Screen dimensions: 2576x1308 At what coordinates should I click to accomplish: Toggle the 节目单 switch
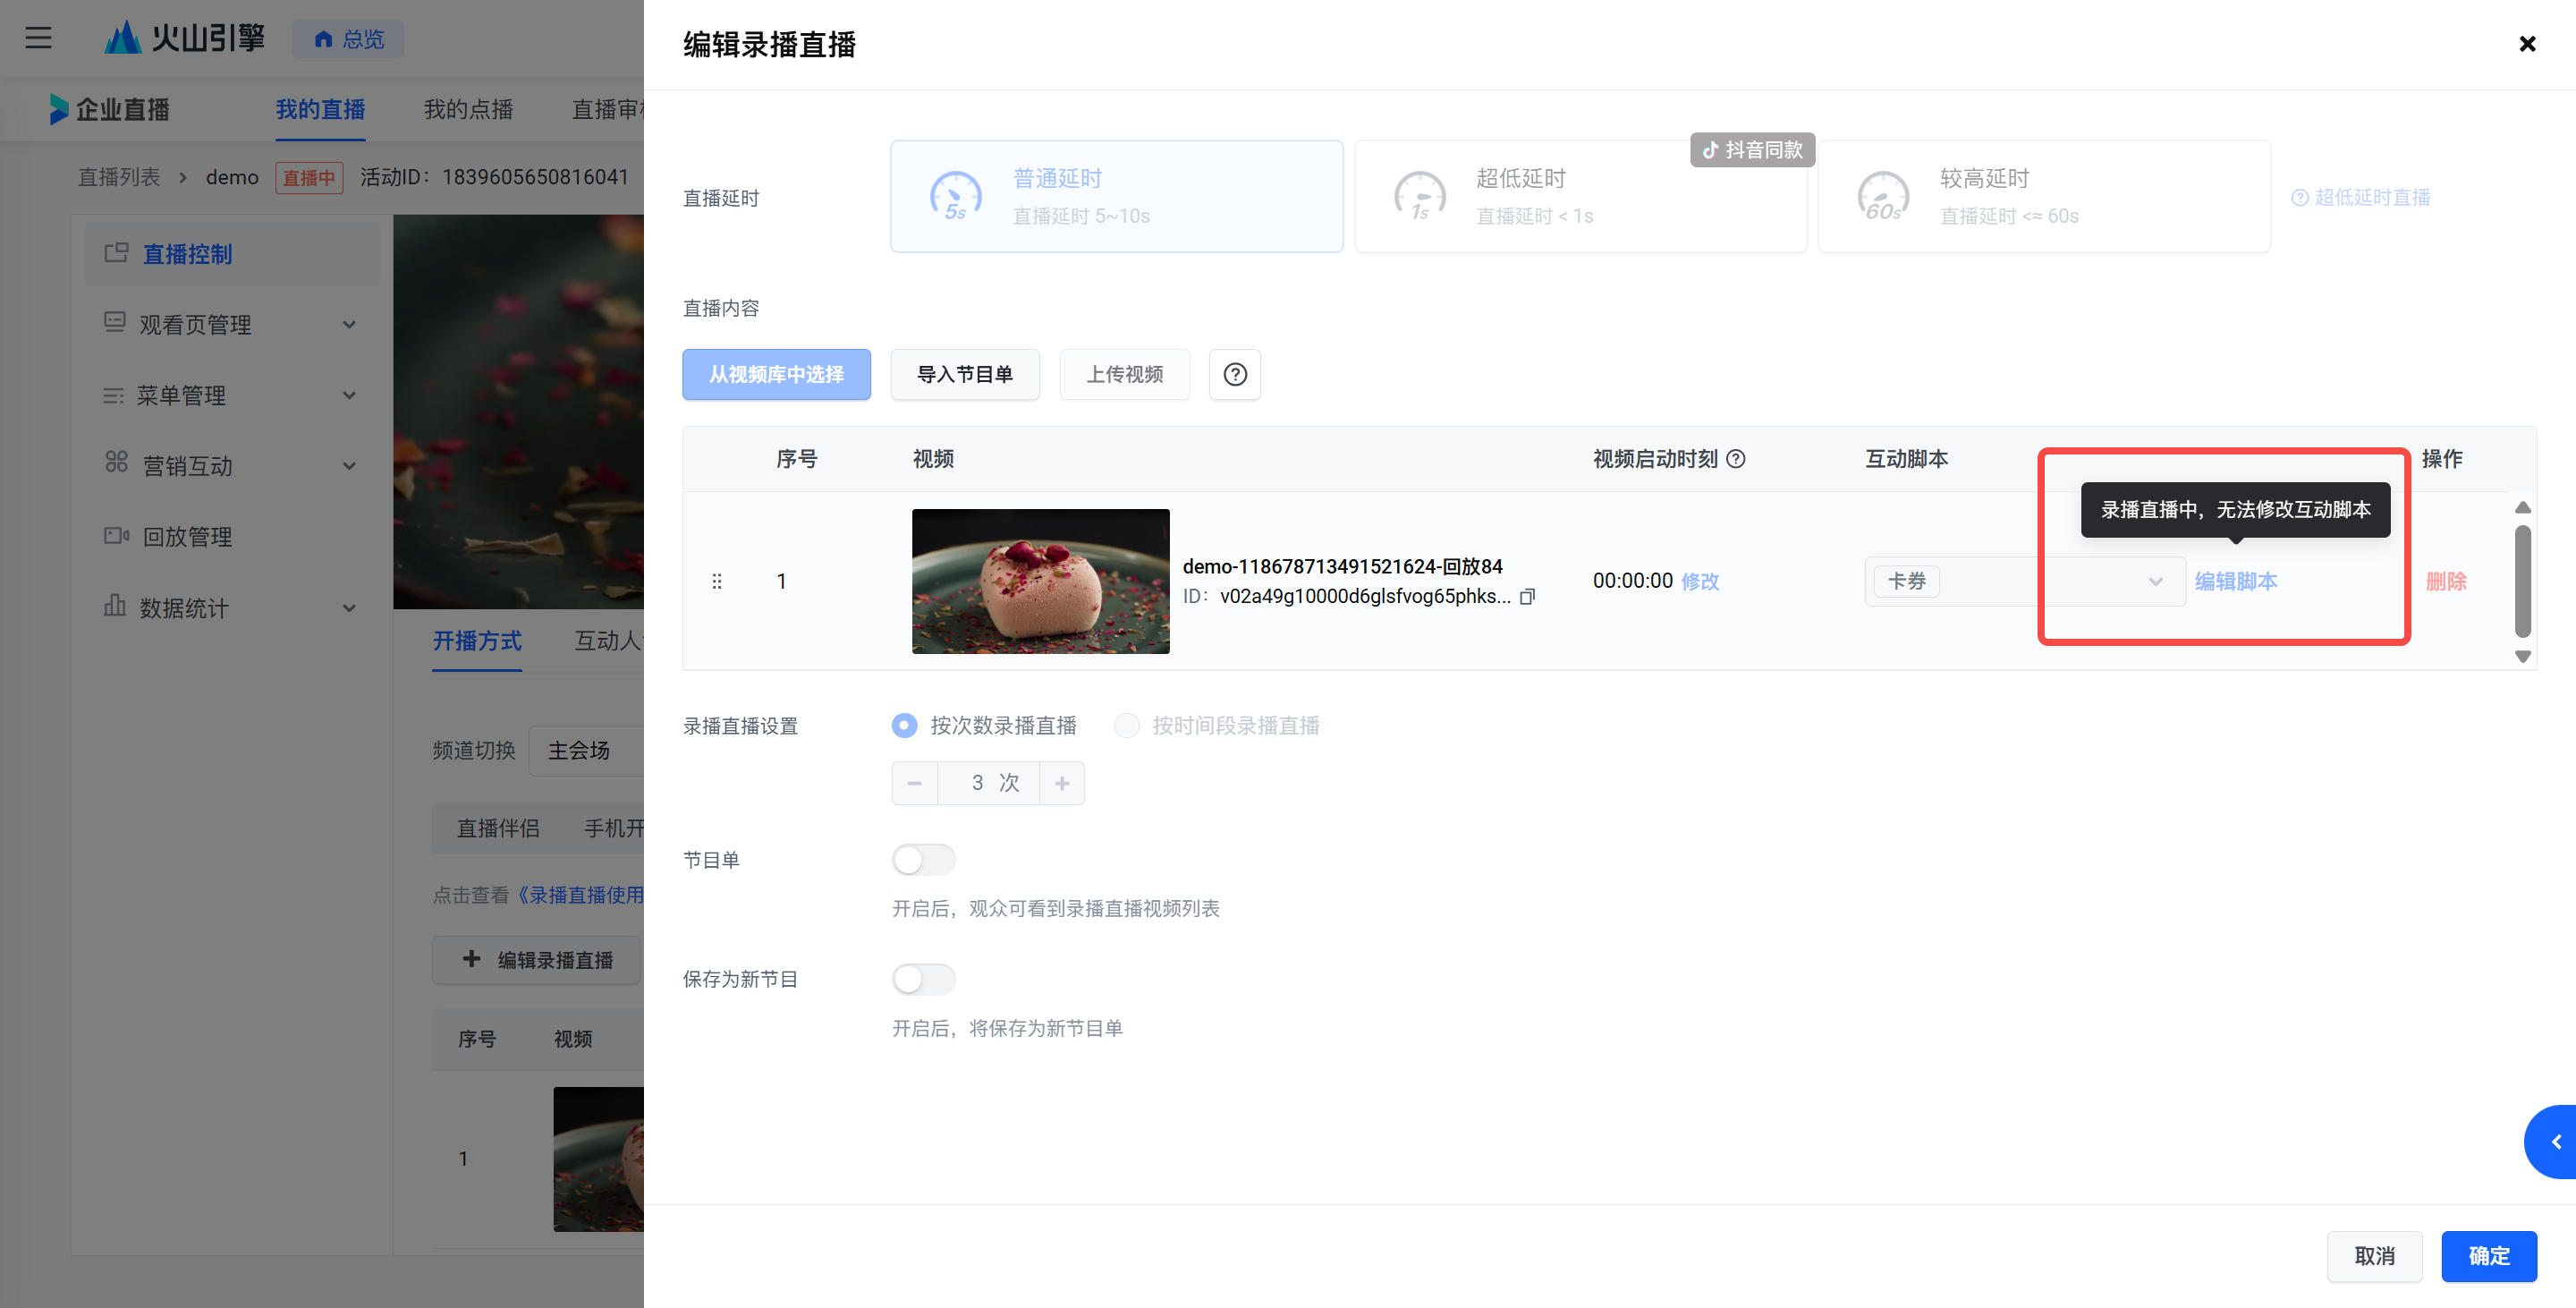tap(923, 860)
